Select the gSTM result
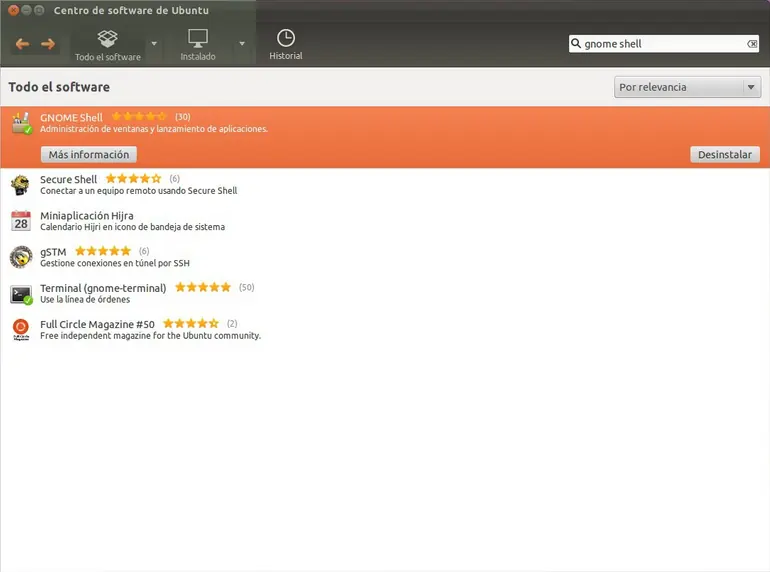 coord(385,257)
